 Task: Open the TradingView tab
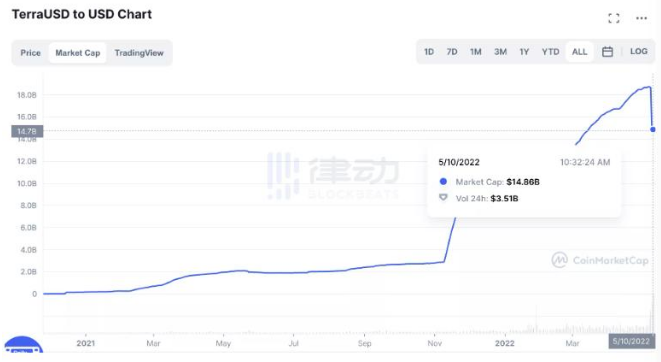(139, 53)
